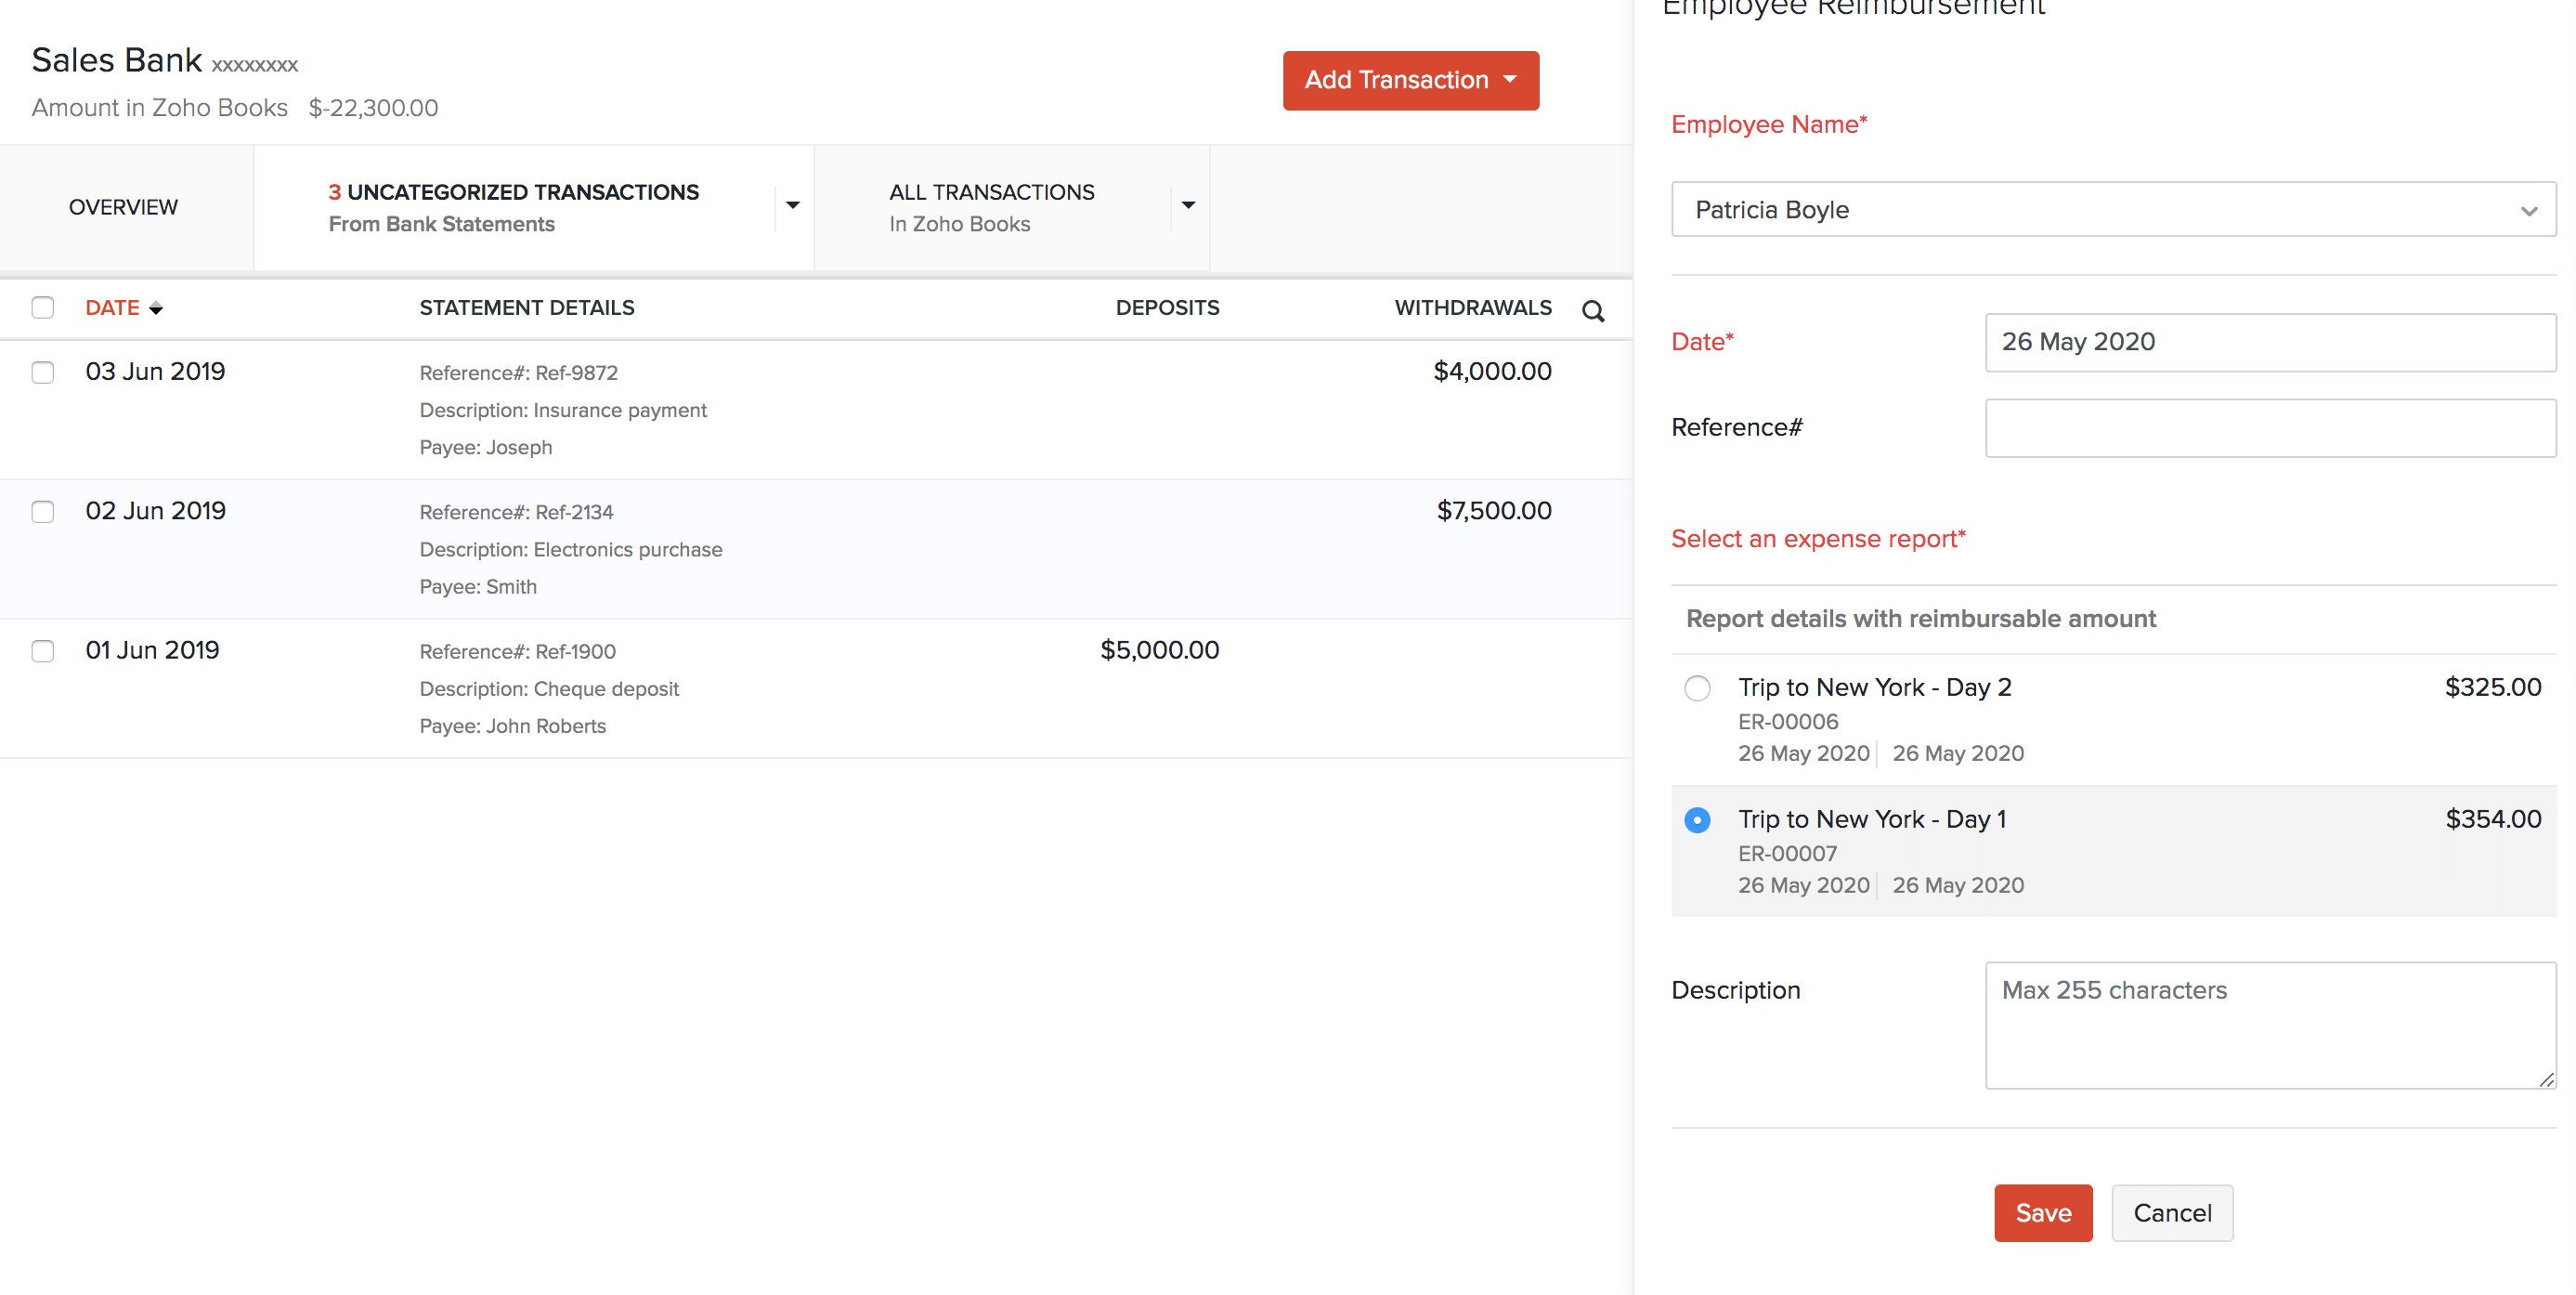Switch to the Overview tab
The image size is (2576, 1295).
tap(123, 207)
